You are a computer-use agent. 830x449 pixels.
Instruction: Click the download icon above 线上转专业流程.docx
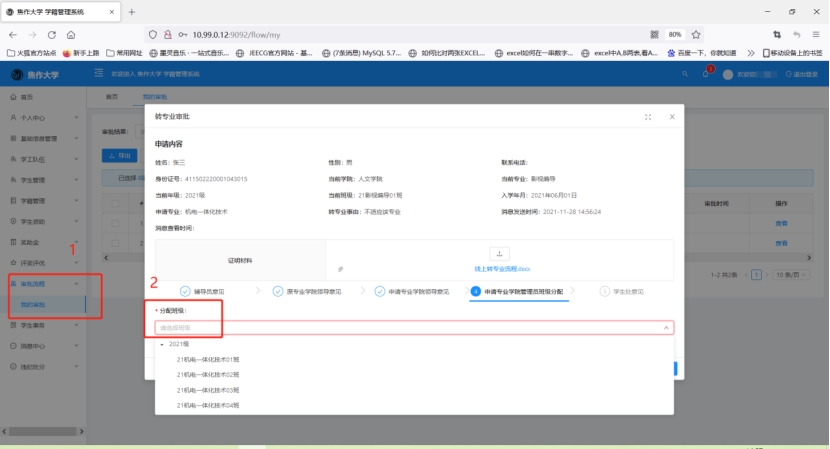(x=500, y=253)
